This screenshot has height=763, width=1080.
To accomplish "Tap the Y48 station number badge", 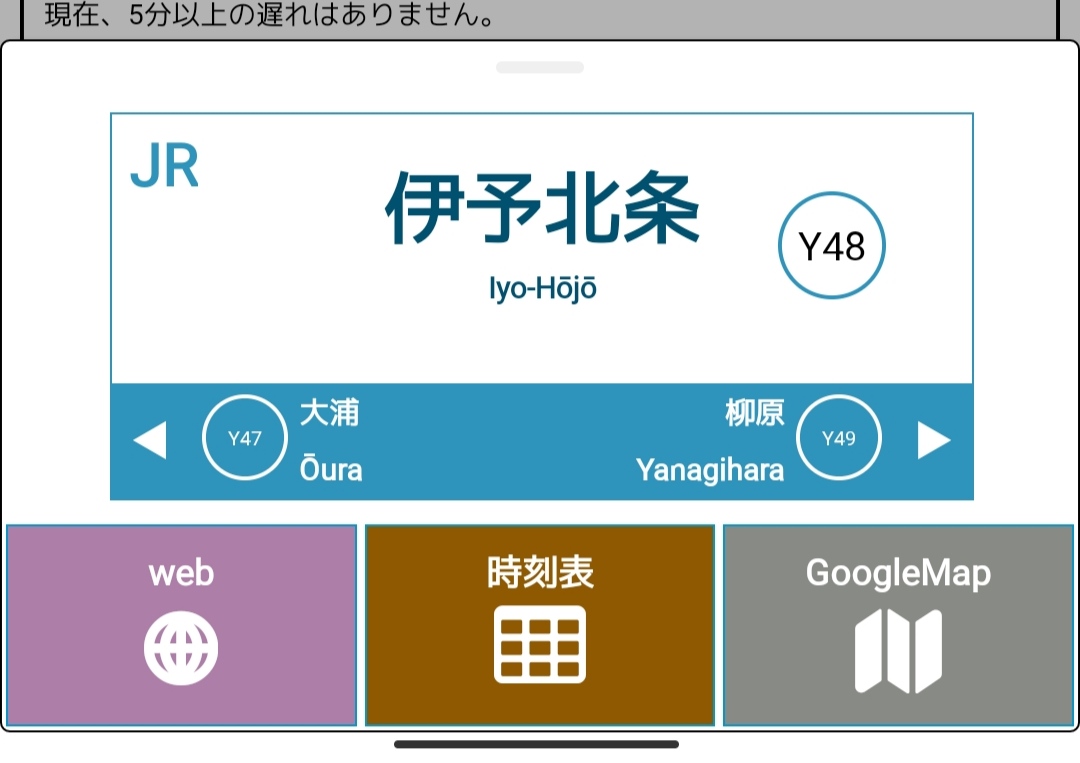I will point(832,245).
